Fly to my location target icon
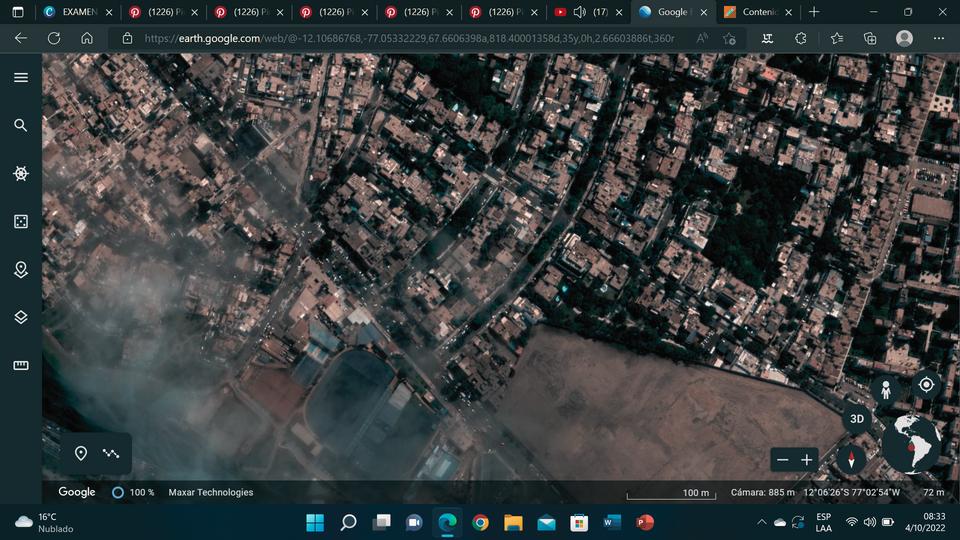Image resolution: width=960 pixels, height=540 pixels. pos(926,384)
